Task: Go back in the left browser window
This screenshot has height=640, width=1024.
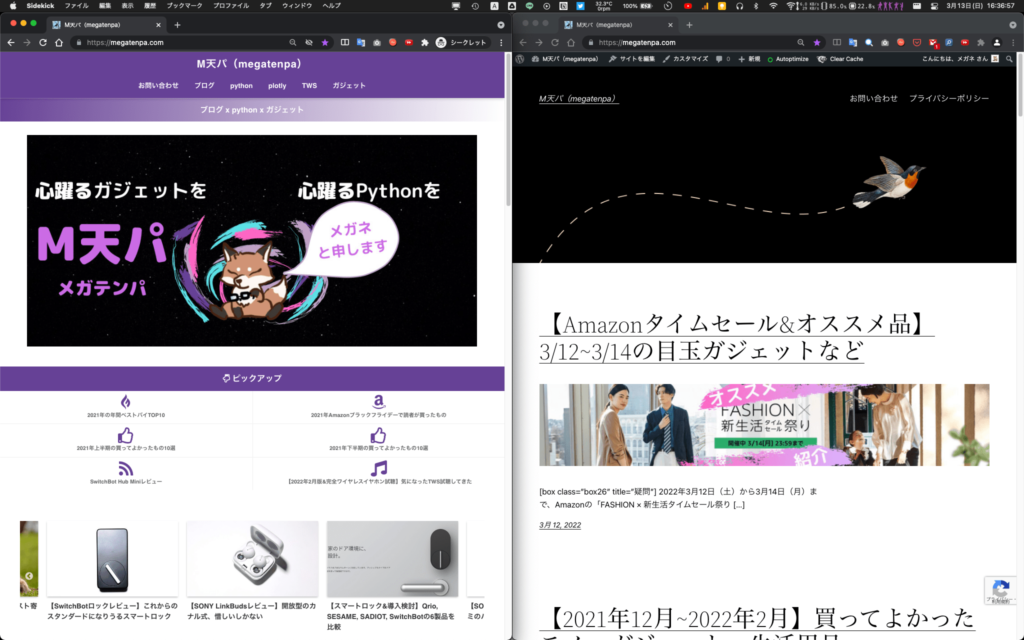Action: point(11,42)
